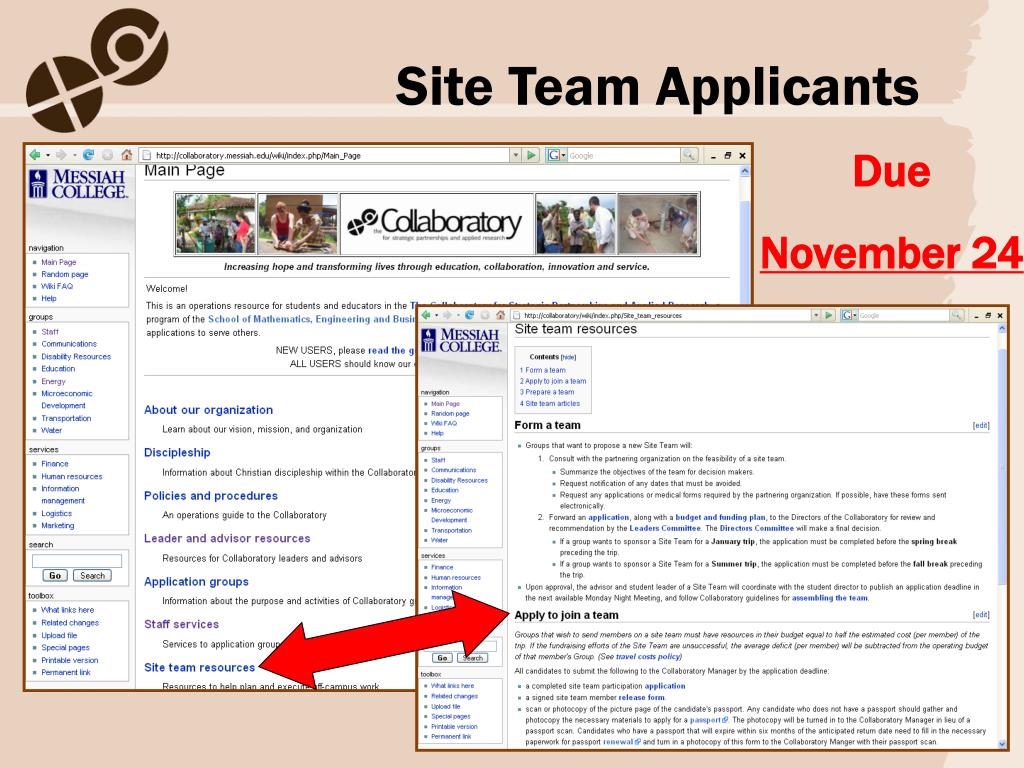Open the Communications group in Site team resources sidebar

point(453,470)
